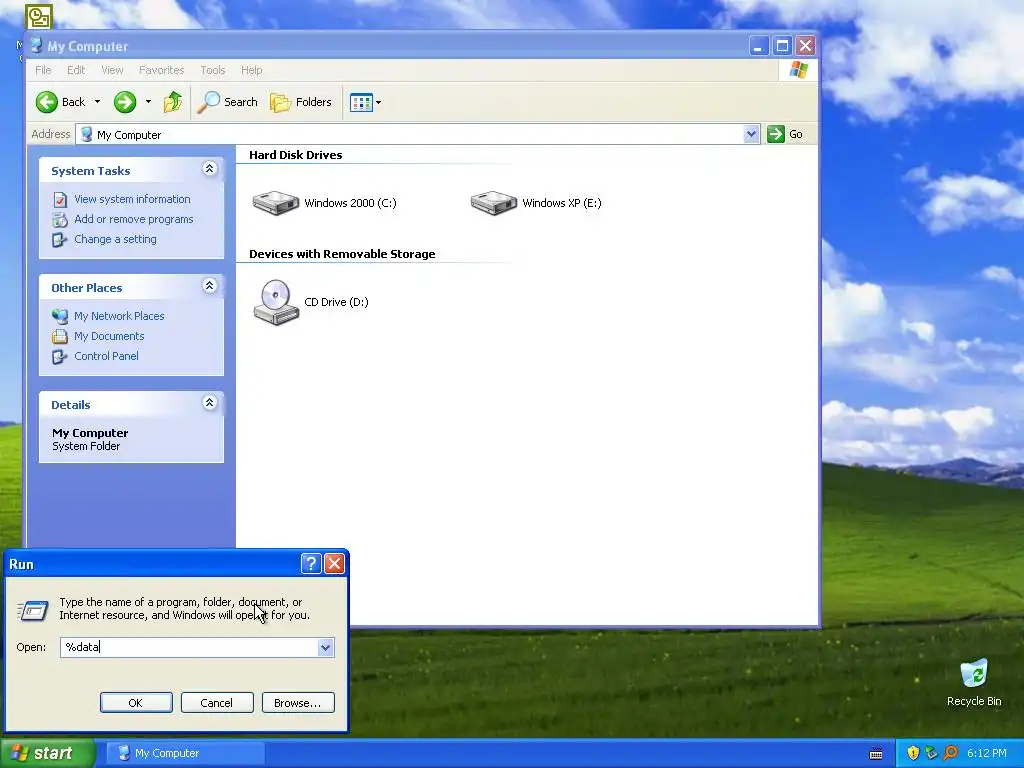This screenshot has height=768, width=1024.
Task: Click the keyboard icon on taskbar
Action: click(876, 754)
